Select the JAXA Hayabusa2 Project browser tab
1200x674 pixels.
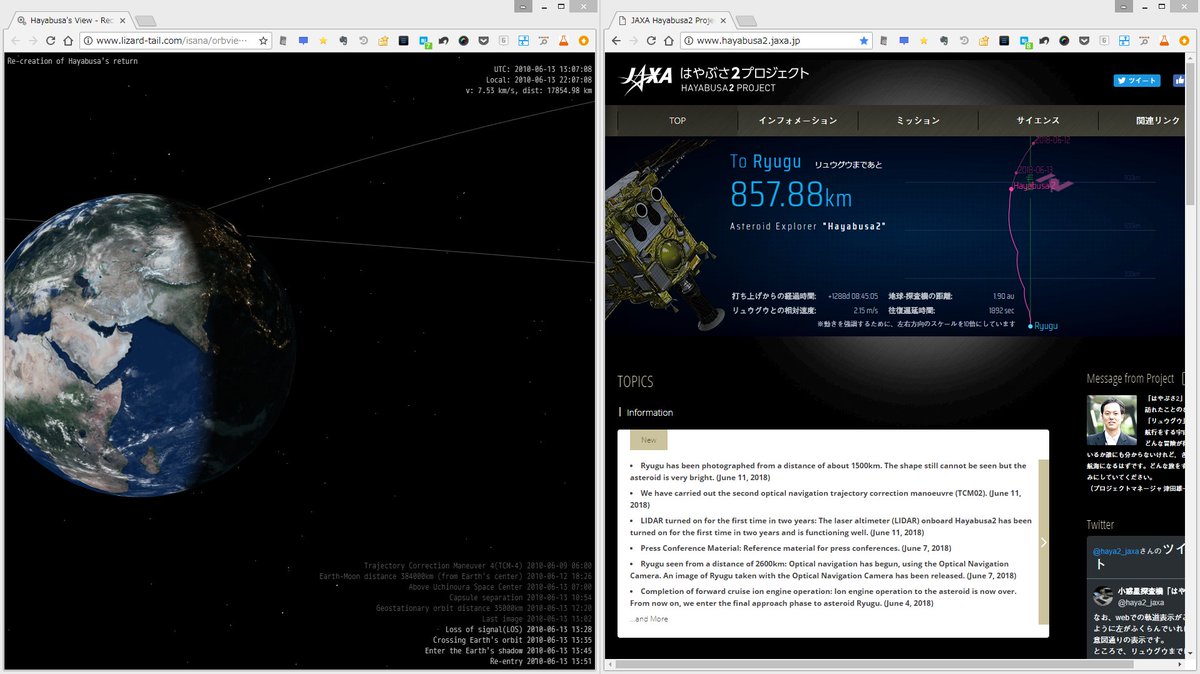672,19
